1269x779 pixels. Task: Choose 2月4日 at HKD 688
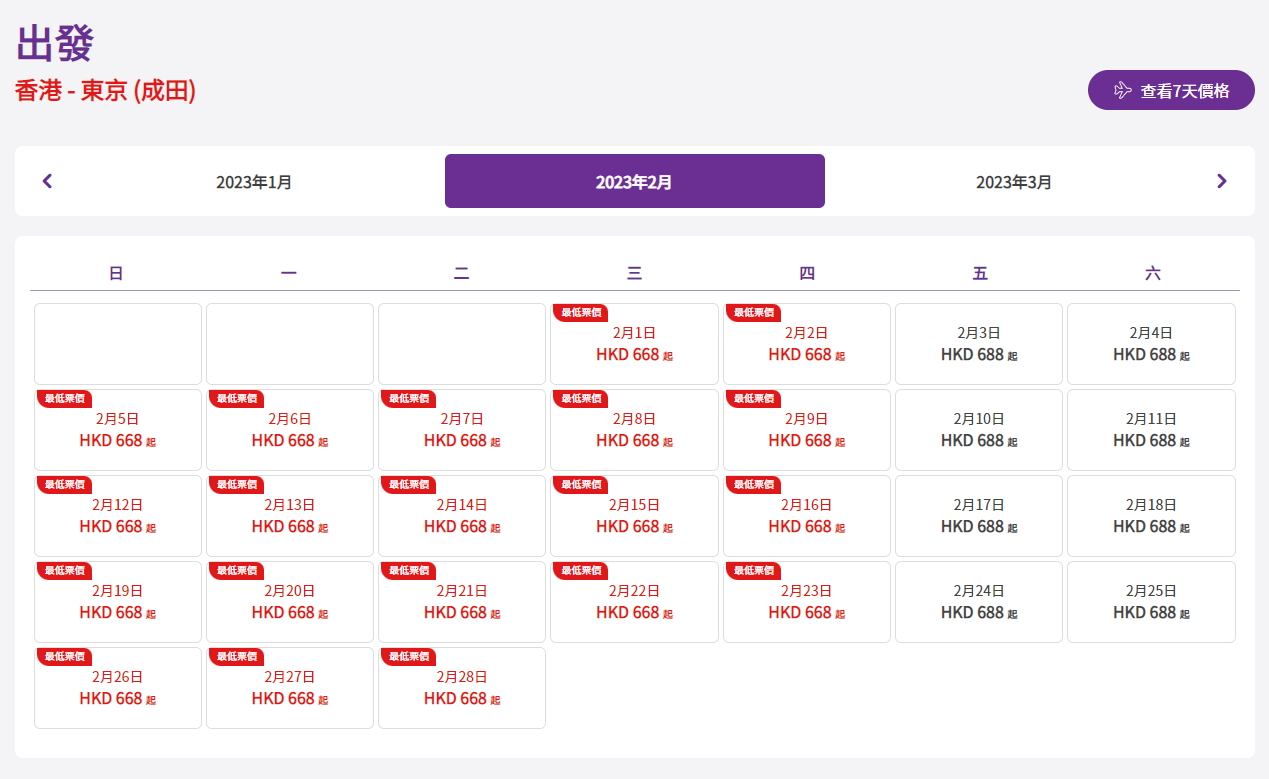click(1151, 344)
